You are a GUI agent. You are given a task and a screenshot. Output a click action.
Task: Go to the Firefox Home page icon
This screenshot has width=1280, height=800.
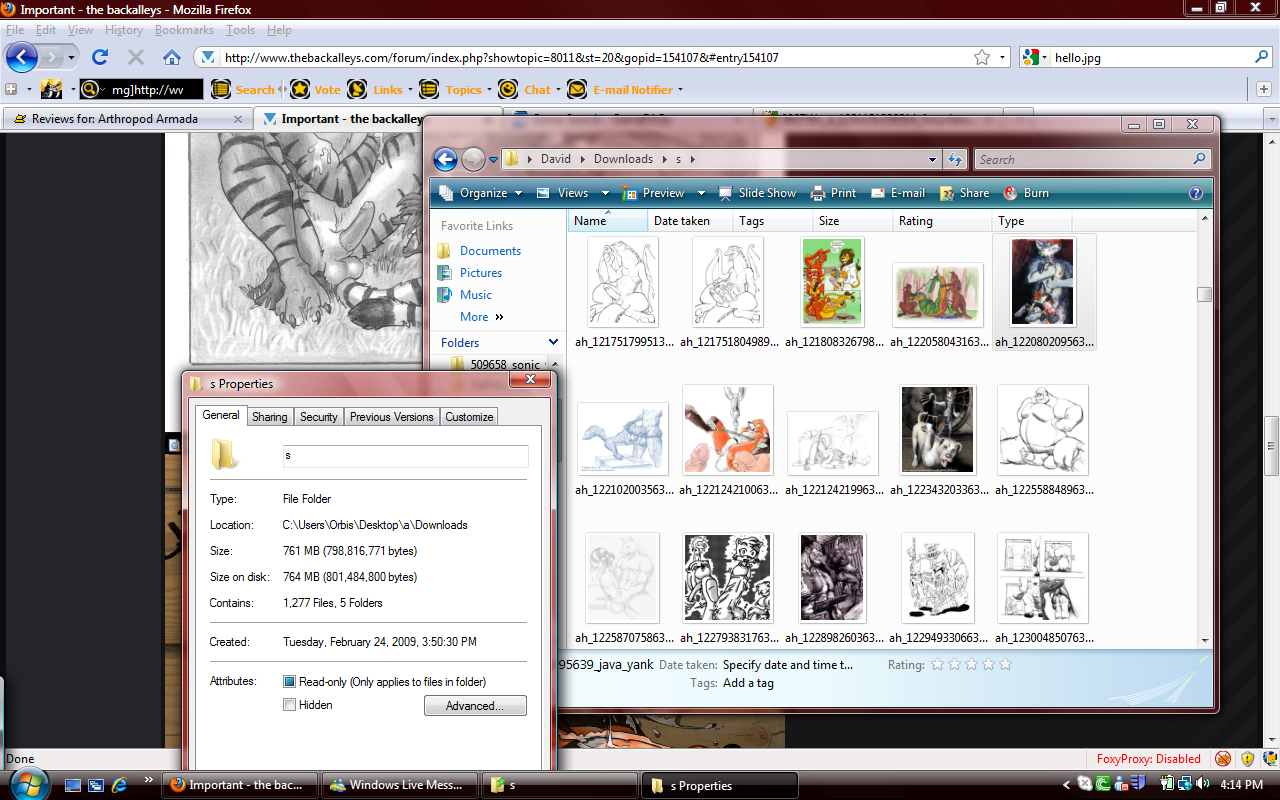click(x=172, y=57)
